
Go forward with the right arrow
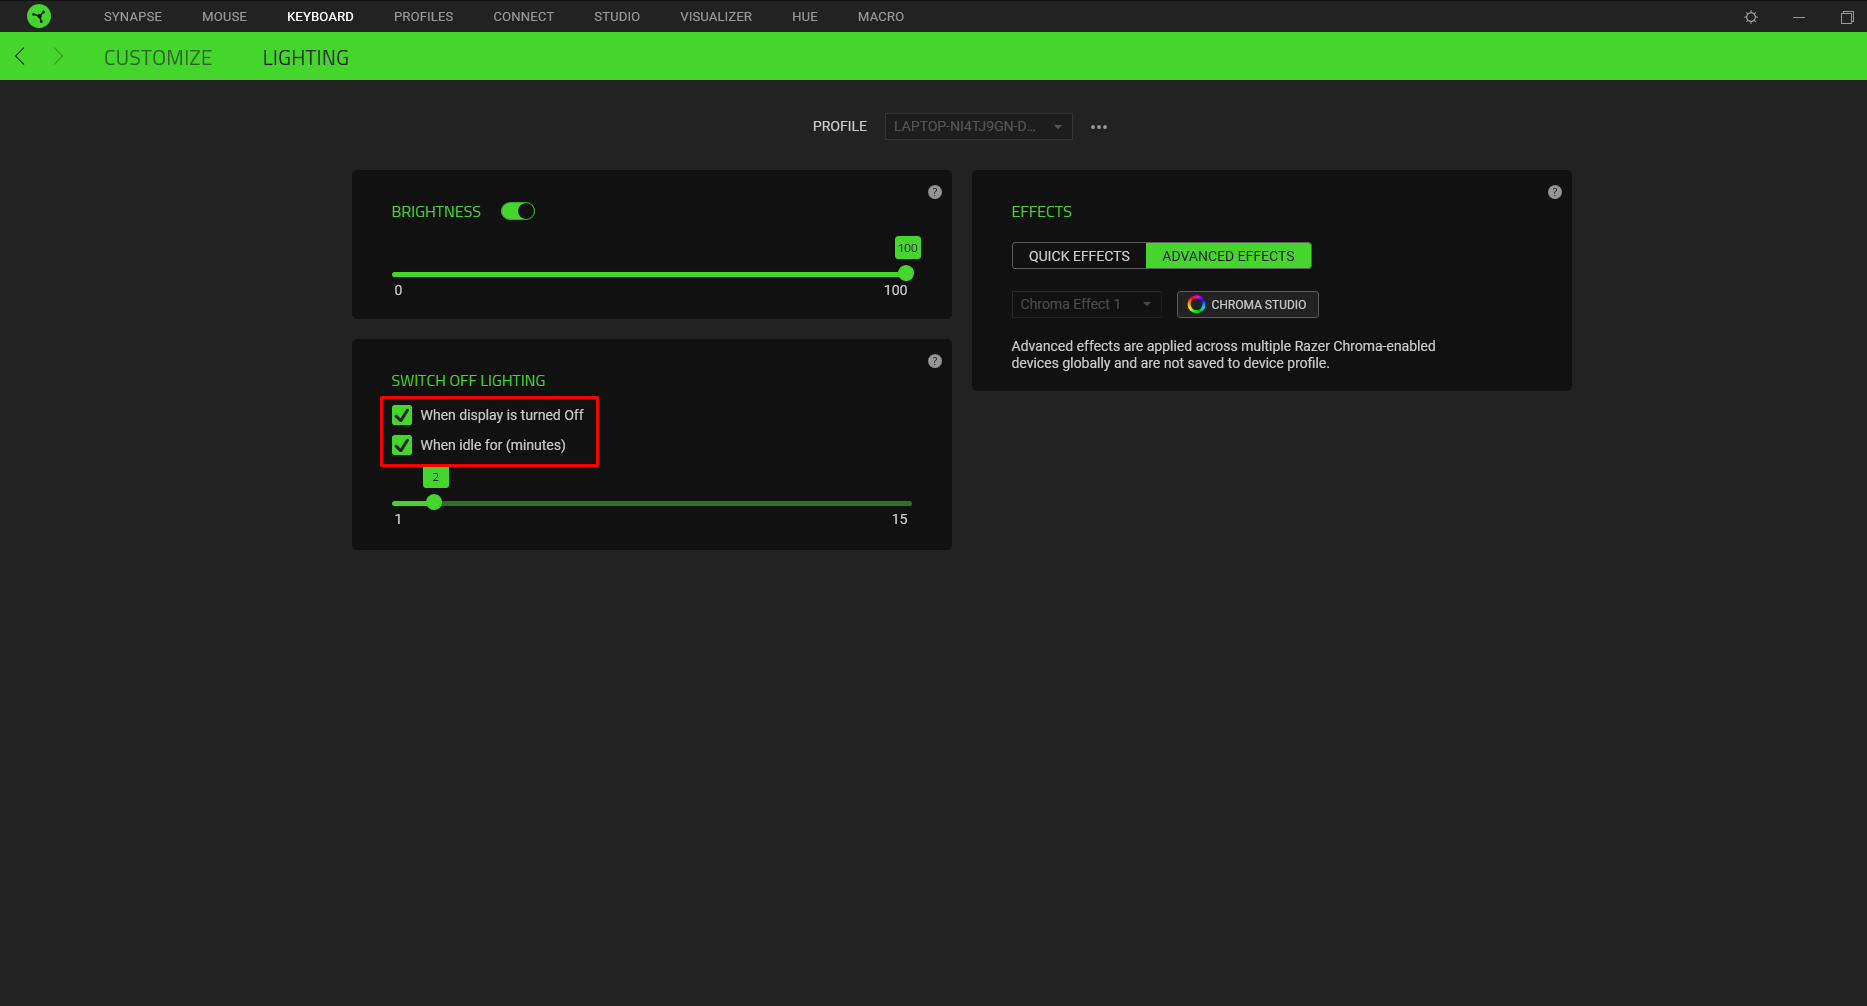pos(58,56)
